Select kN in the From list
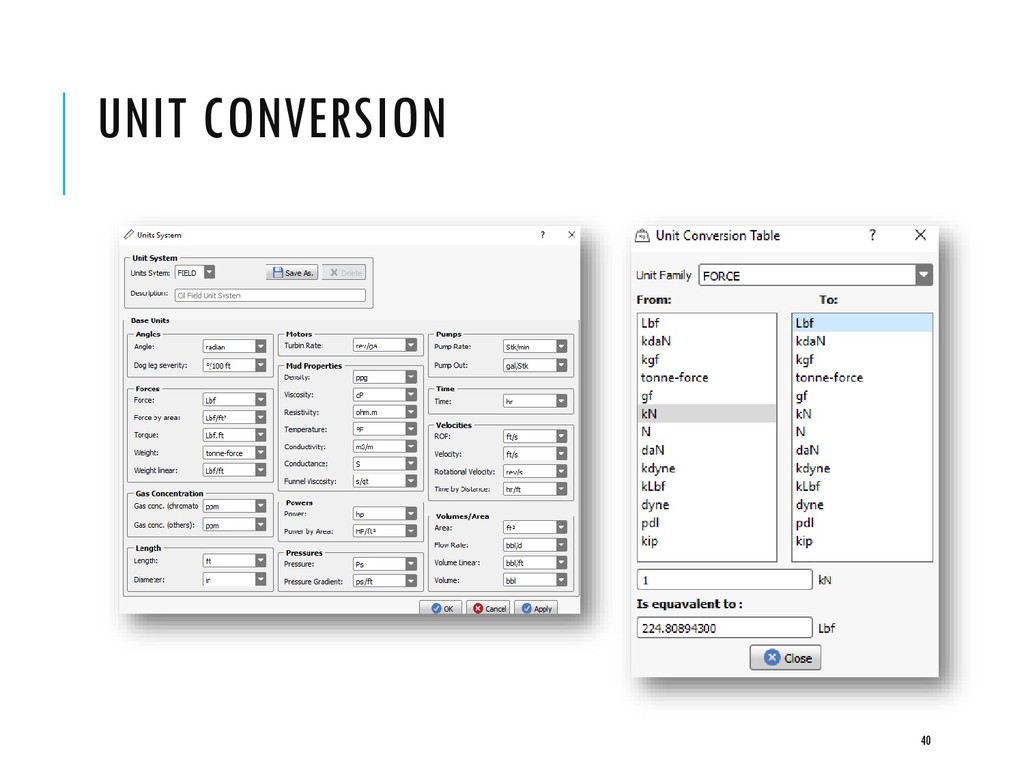 click(707, 413)
